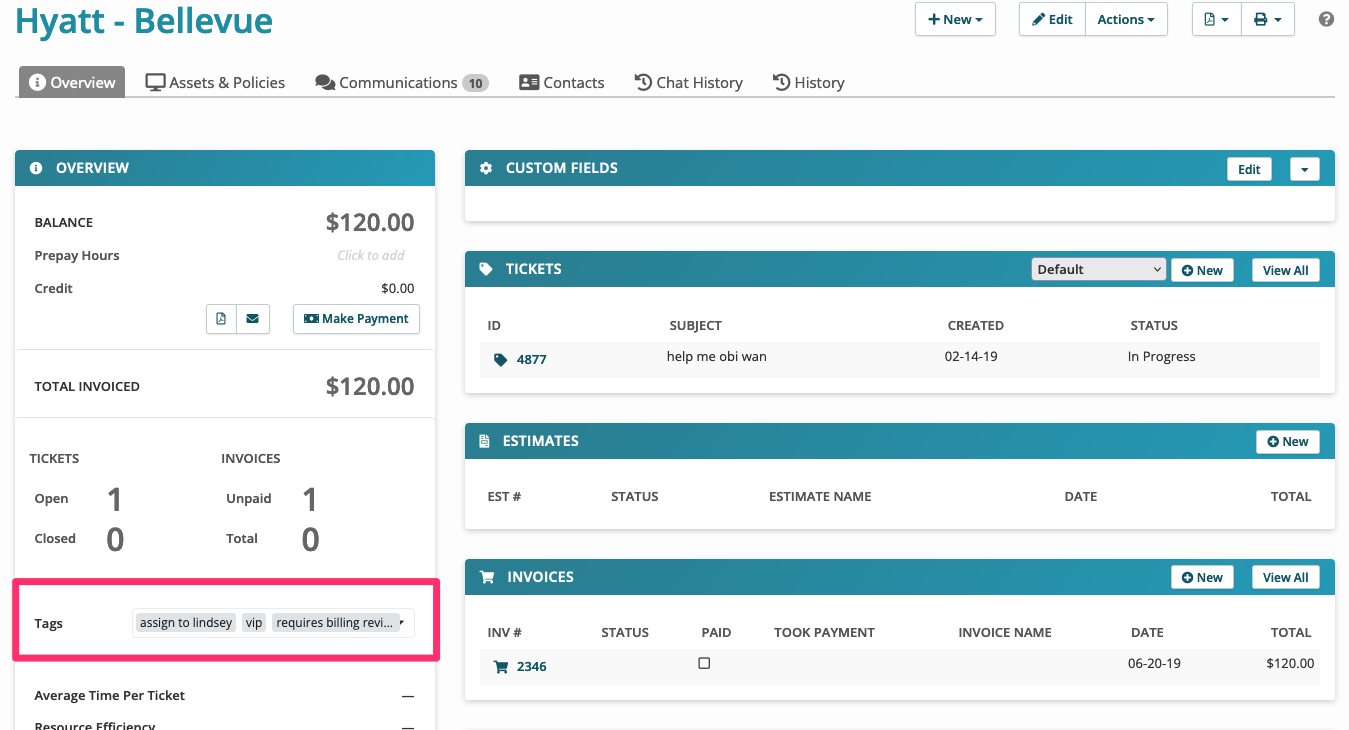Click the Edit customer button

pos(1052,19)
